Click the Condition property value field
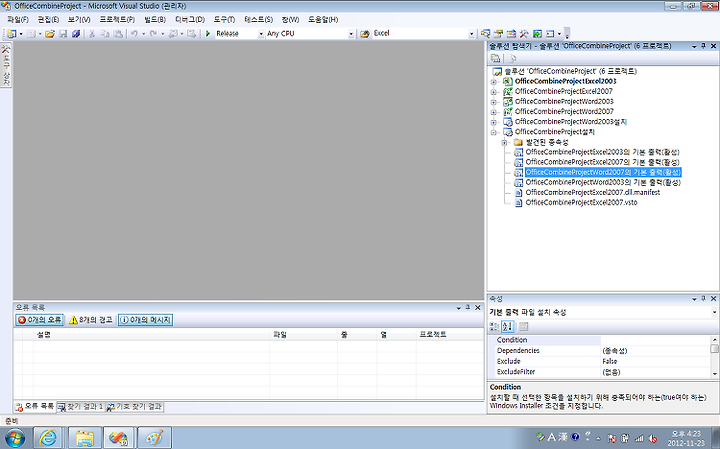The image size is (720, 449). (655, 340)
